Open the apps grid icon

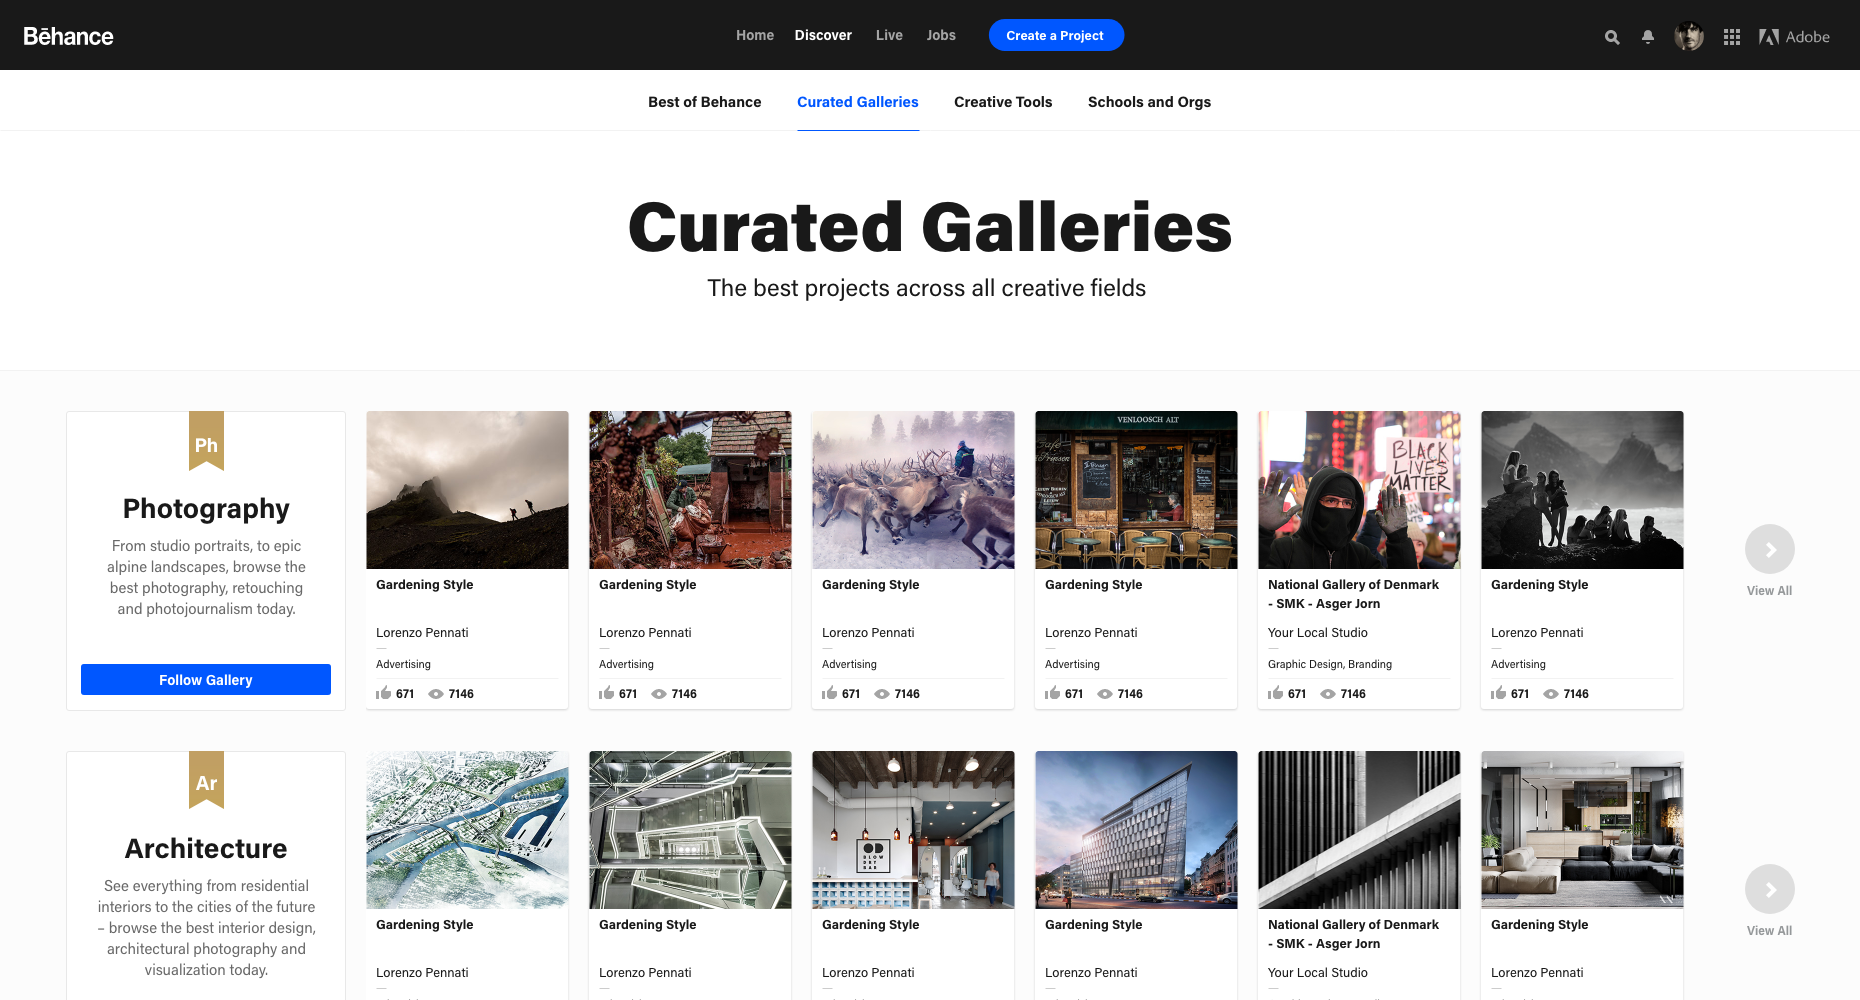click(1732, 37)
